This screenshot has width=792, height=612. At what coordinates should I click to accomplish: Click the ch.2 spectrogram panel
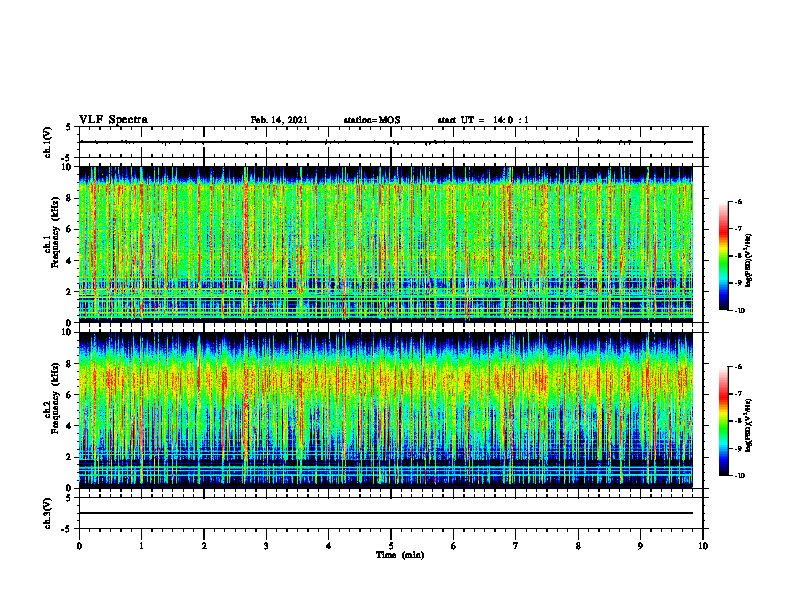[386, 410]
